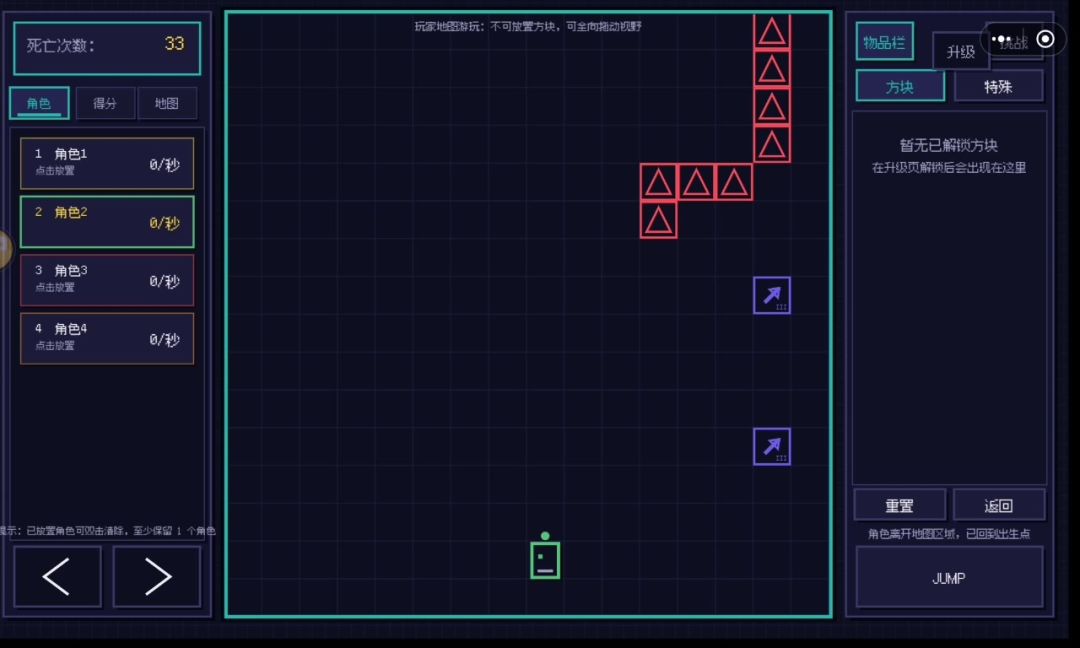Click the lower purple arrow booster block

tap(771, 446)
